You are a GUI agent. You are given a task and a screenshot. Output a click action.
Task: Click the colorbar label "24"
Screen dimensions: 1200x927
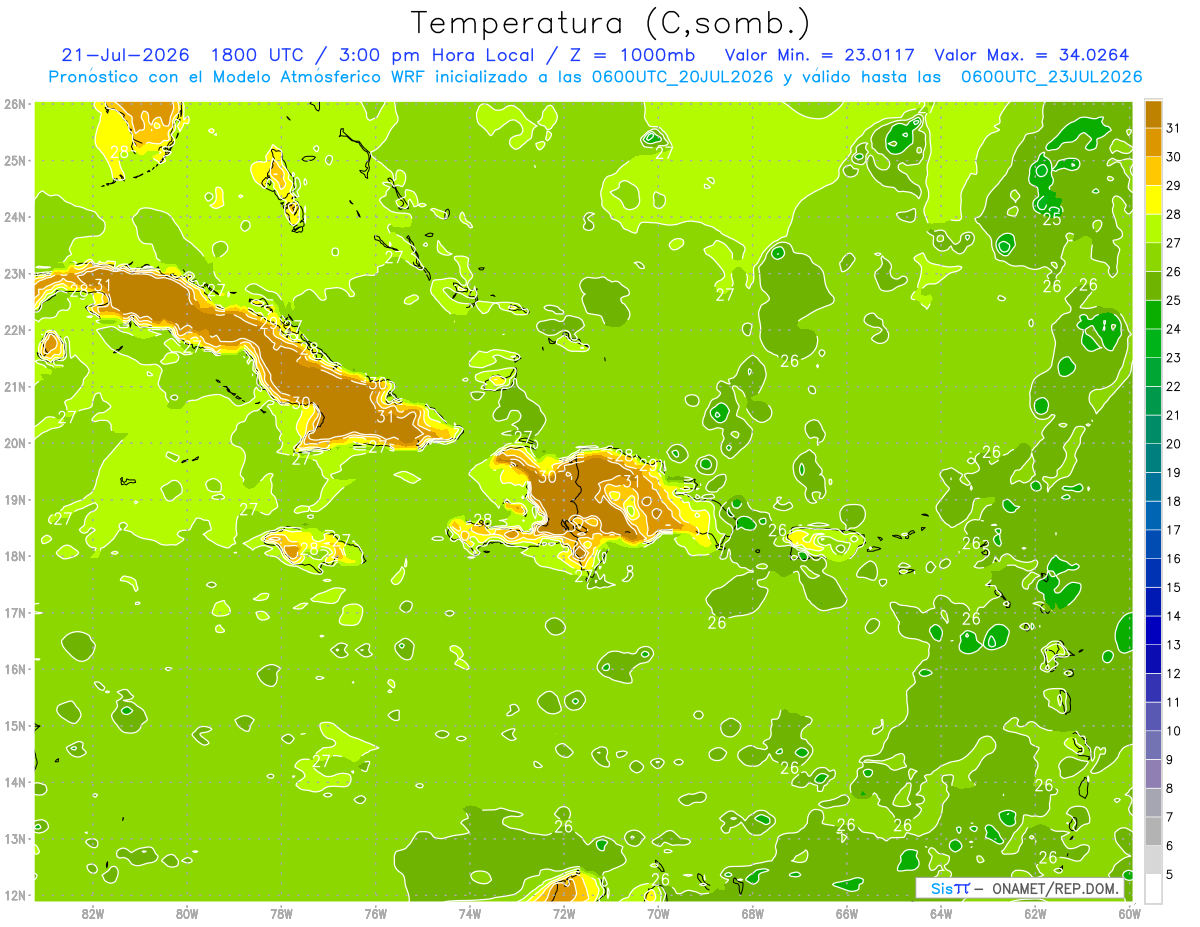pos(1173,329)
